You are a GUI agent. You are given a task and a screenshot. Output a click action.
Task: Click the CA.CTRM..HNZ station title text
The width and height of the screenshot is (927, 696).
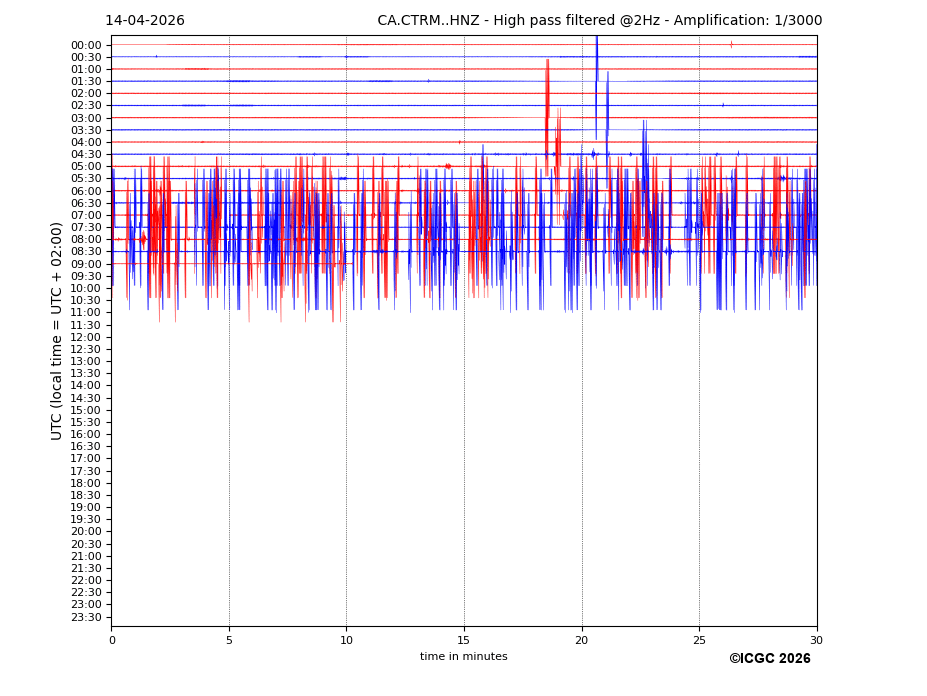[x=599, y=21]
